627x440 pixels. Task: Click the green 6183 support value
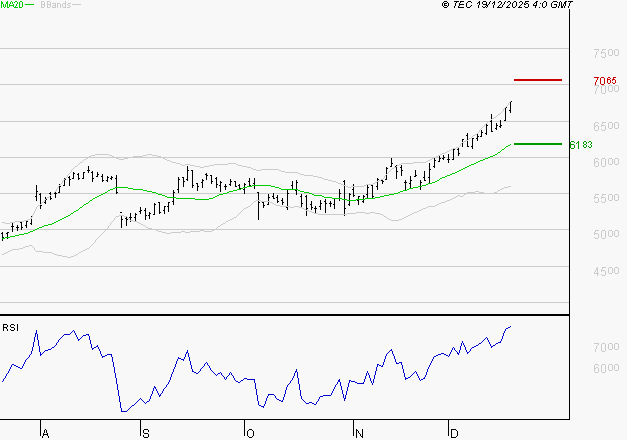(x=581, y=144)
